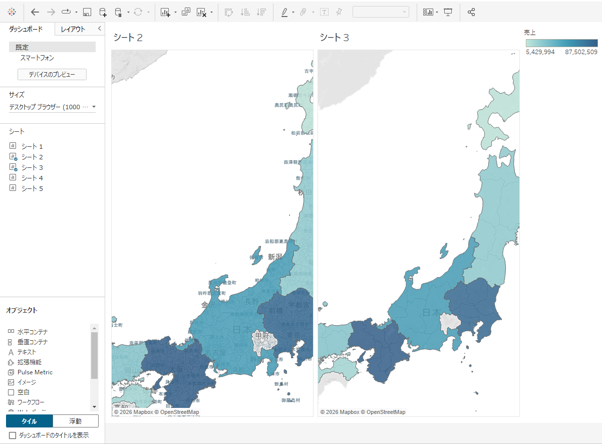Image resolution: width=602 pixels, height=444 pixels.
Task: Collapse the side pane with chevron
Action: click(99, 28)
